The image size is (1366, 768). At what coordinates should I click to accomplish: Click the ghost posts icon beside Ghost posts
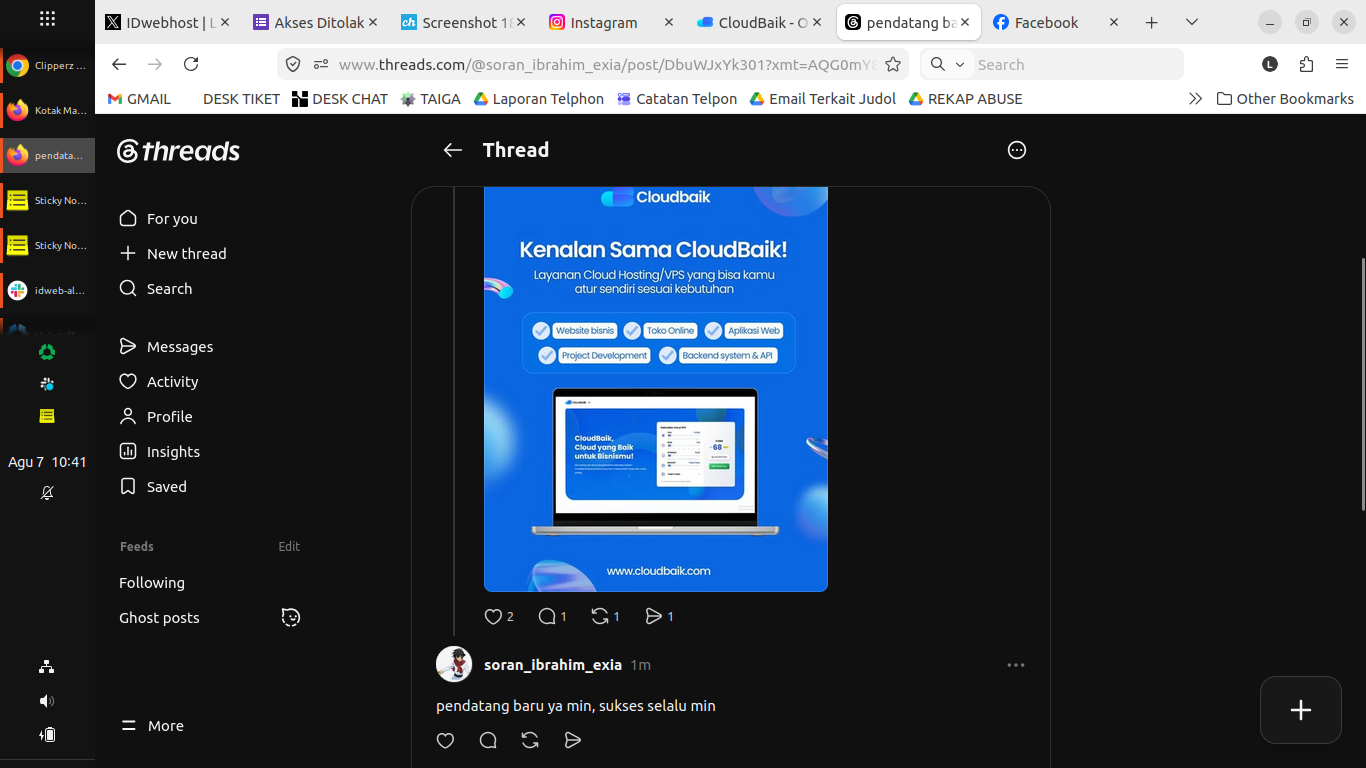[x=291, y=617]
